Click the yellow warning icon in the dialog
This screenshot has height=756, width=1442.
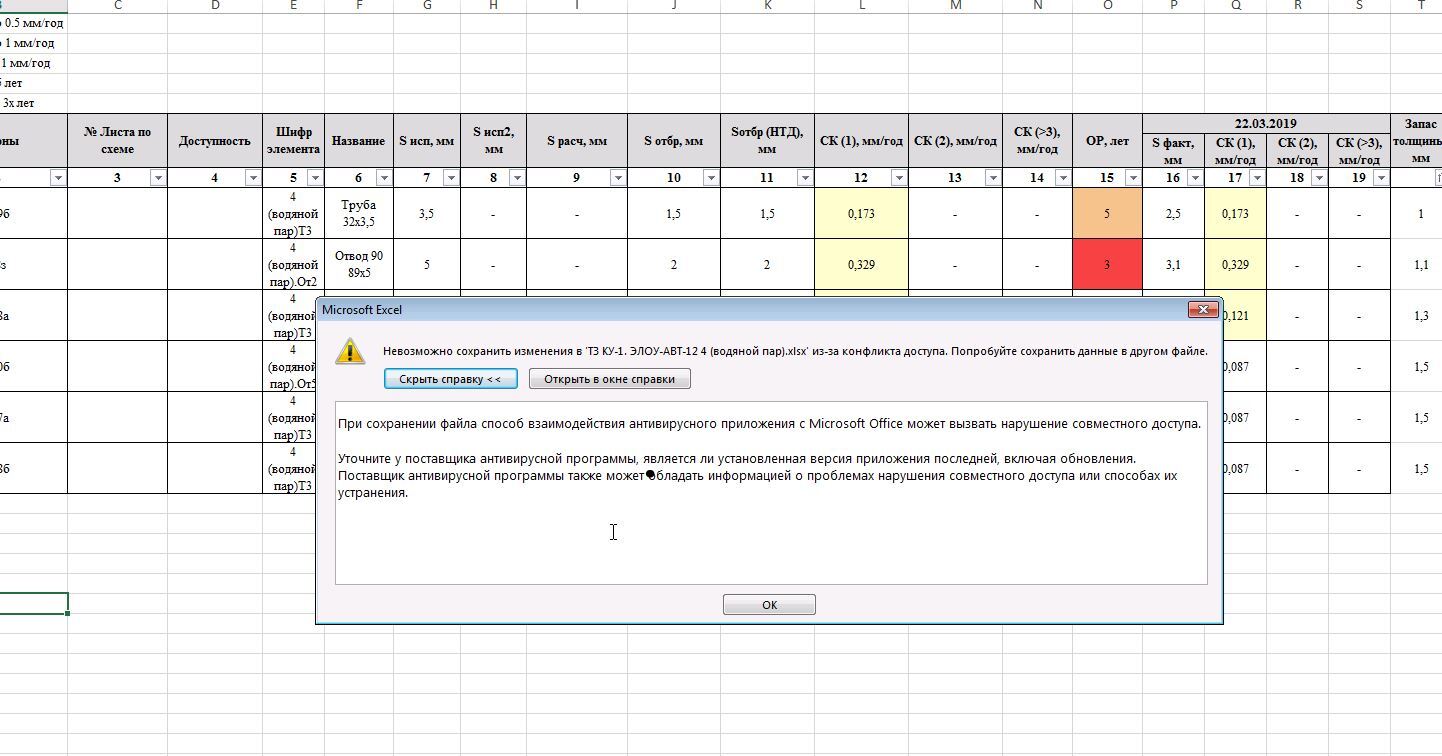pos(350,351)
